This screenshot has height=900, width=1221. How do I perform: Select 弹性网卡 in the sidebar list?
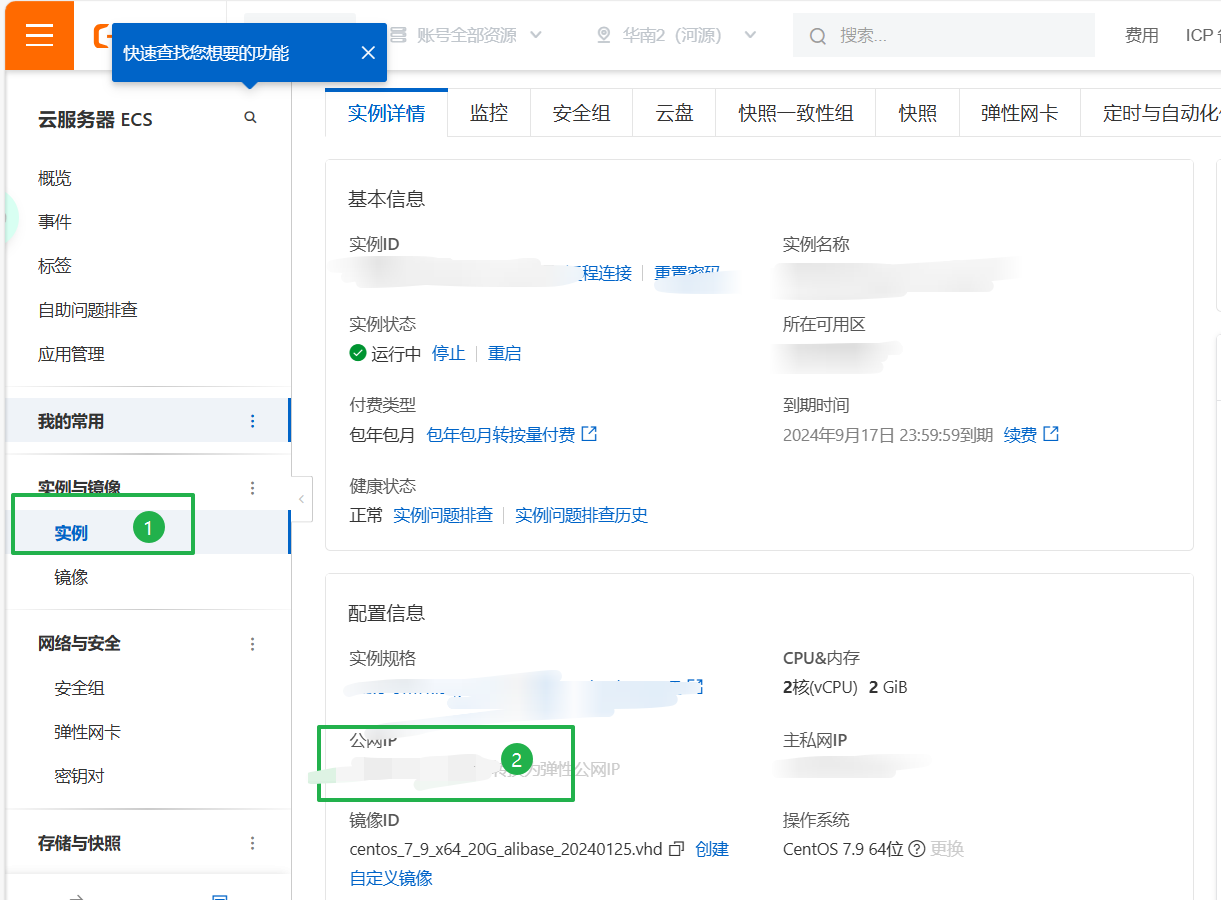88,732
